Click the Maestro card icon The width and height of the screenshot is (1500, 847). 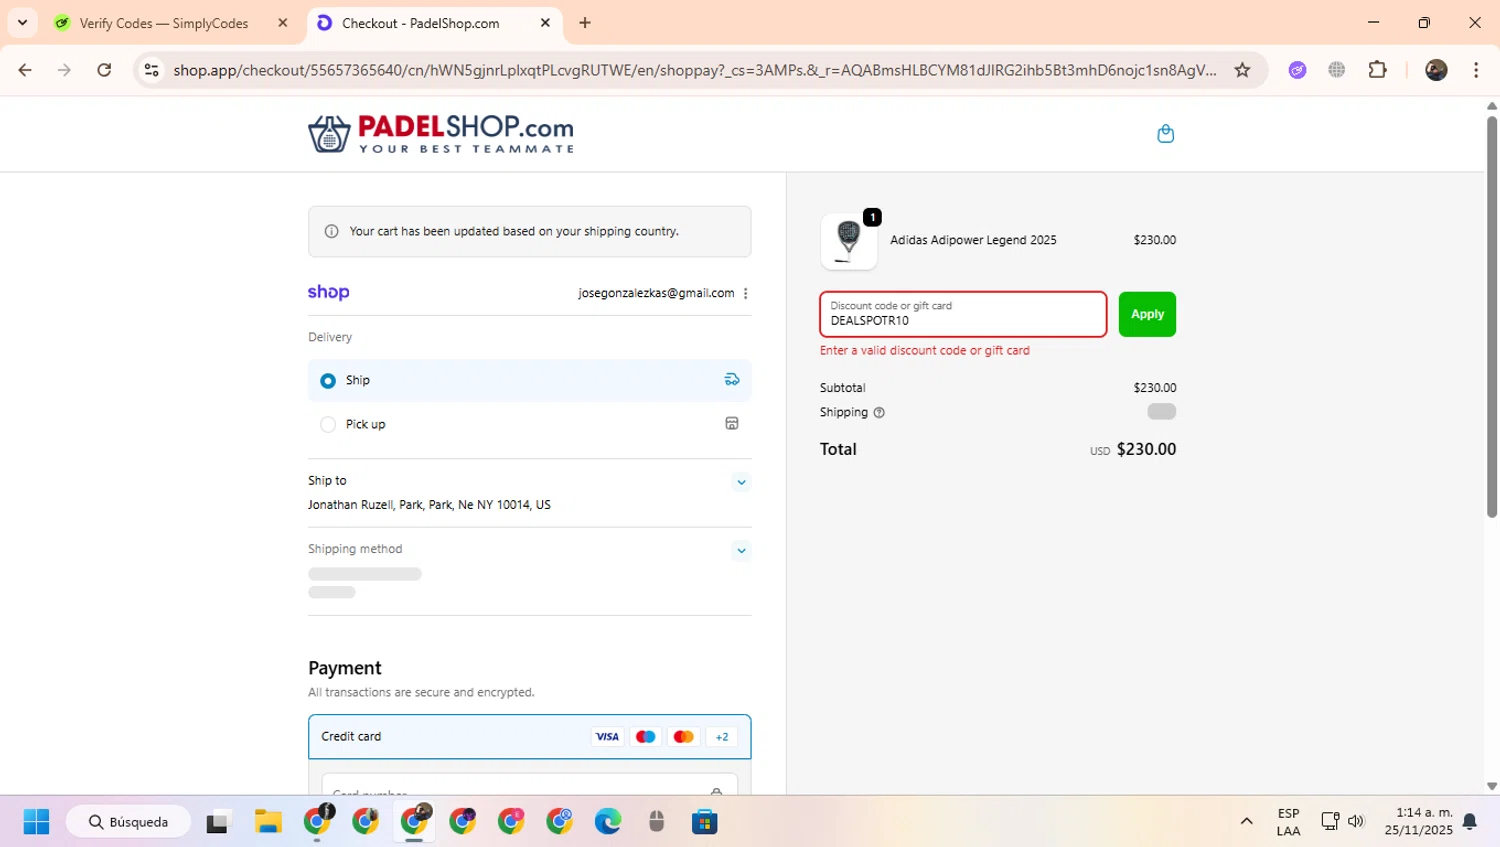[x=646, y=737]
